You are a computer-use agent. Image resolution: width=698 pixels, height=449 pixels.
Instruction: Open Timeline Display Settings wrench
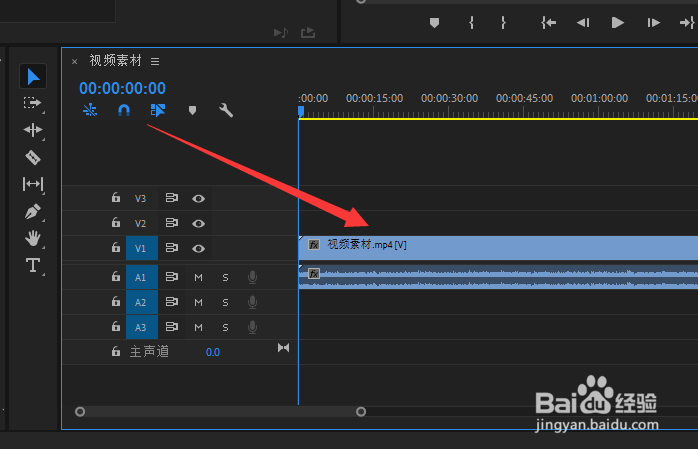(226, 110)
